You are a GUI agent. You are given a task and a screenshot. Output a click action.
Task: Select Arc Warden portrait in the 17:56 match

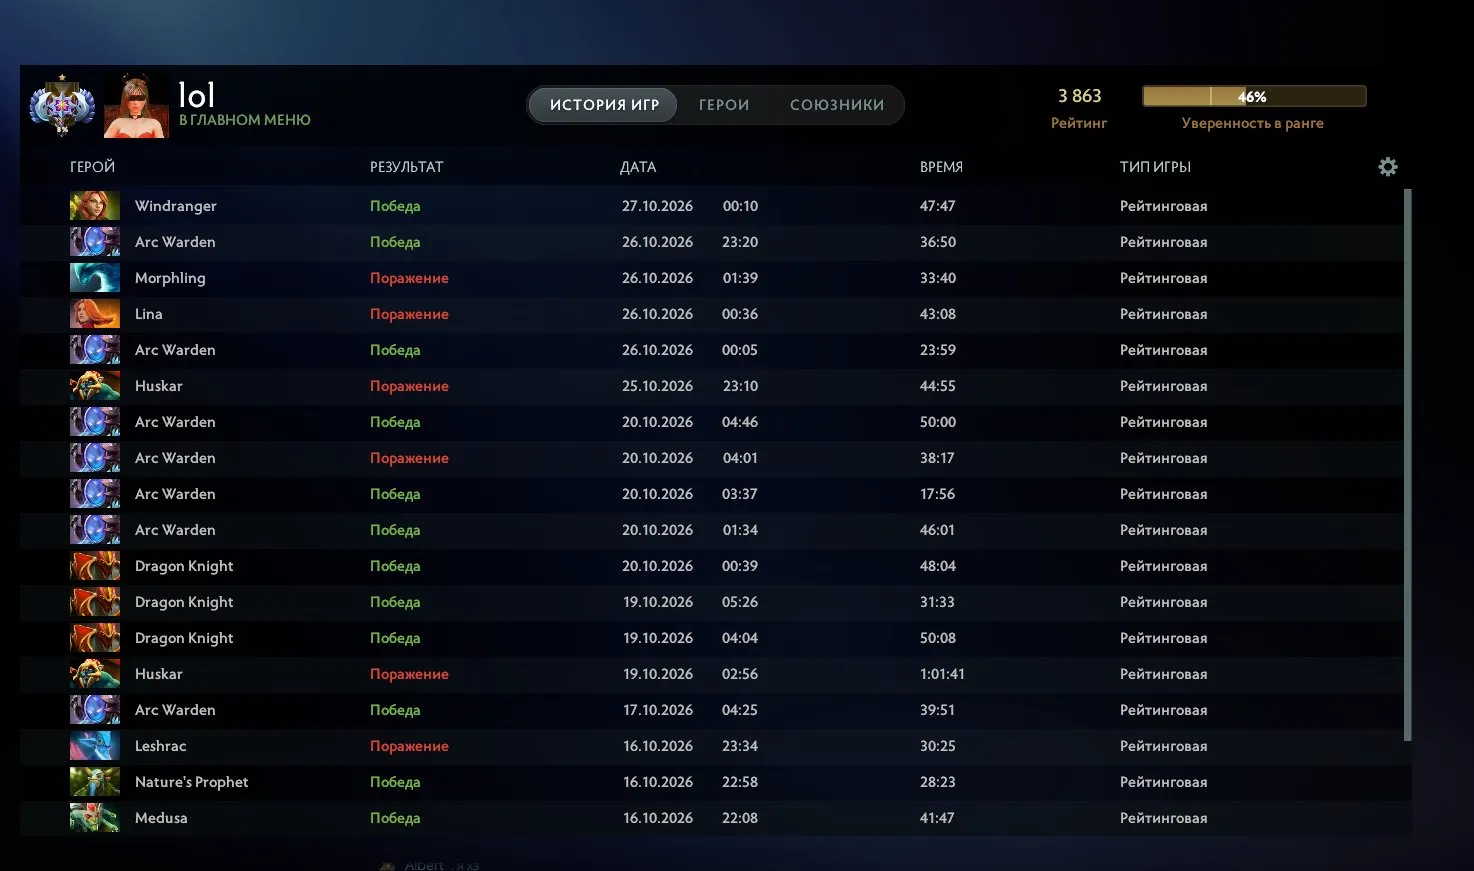[x=95, y=494]
